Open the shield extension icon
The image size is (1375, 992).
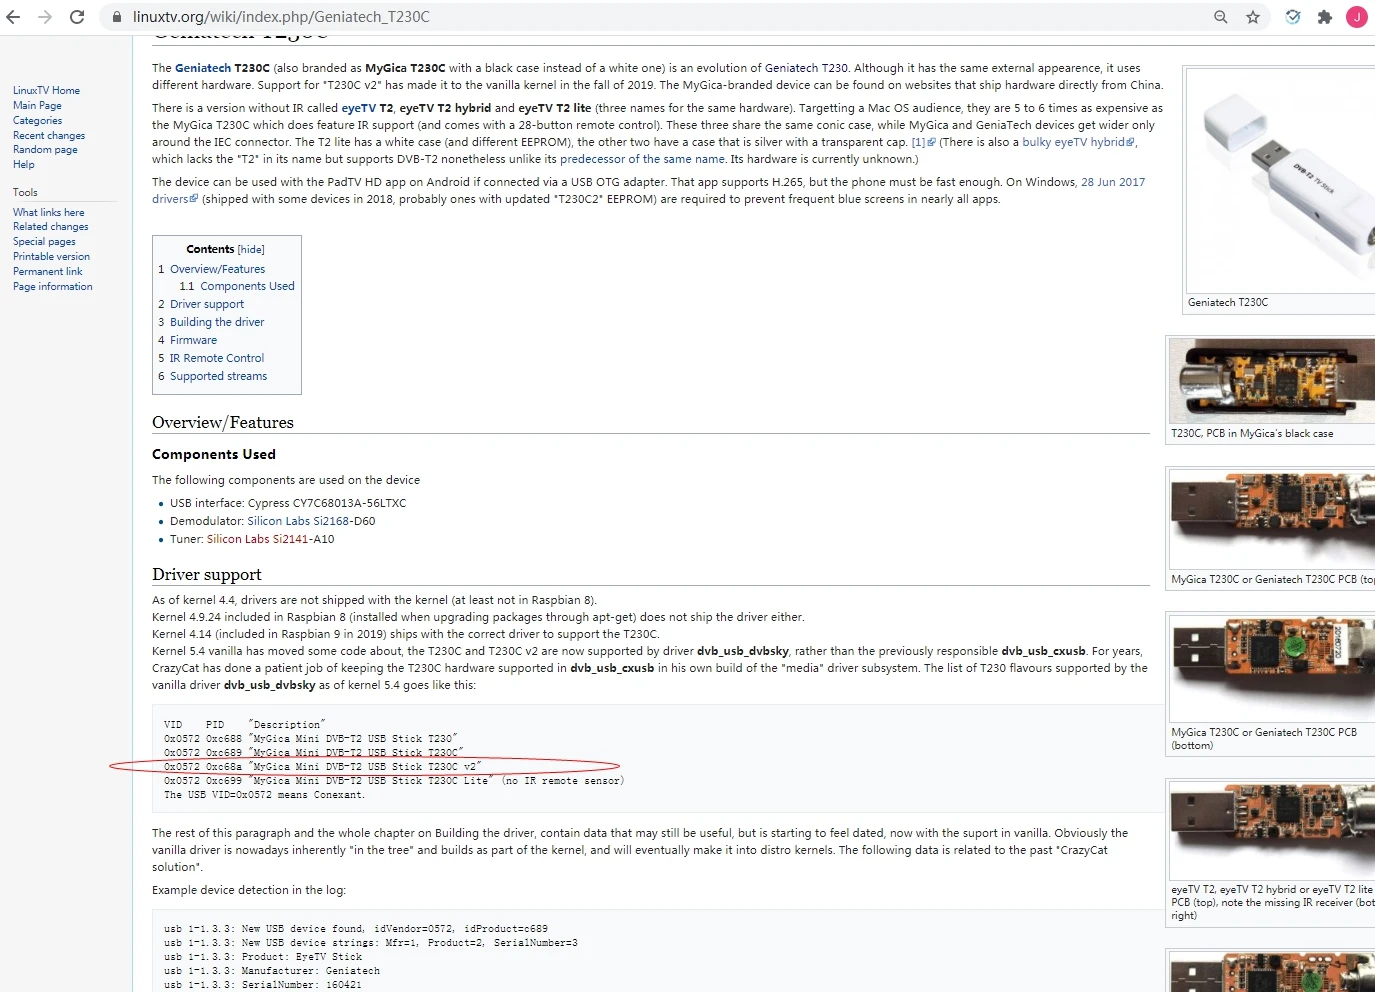(1293, 17)
